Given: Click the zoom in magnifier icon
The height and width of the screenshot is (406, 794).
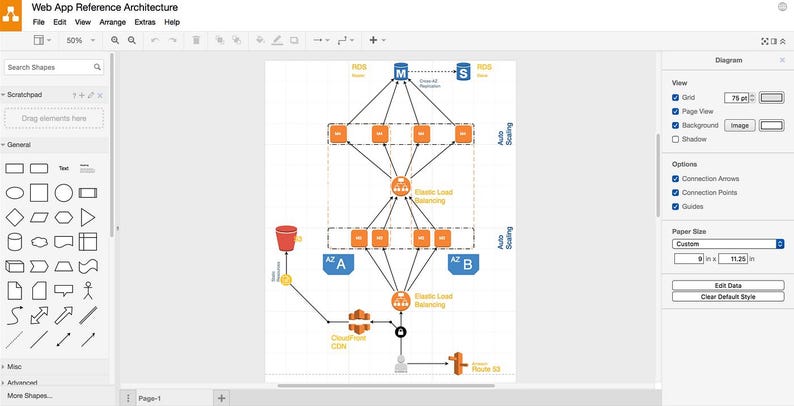Looking at the screenshot, I should (x=115, y=40).
